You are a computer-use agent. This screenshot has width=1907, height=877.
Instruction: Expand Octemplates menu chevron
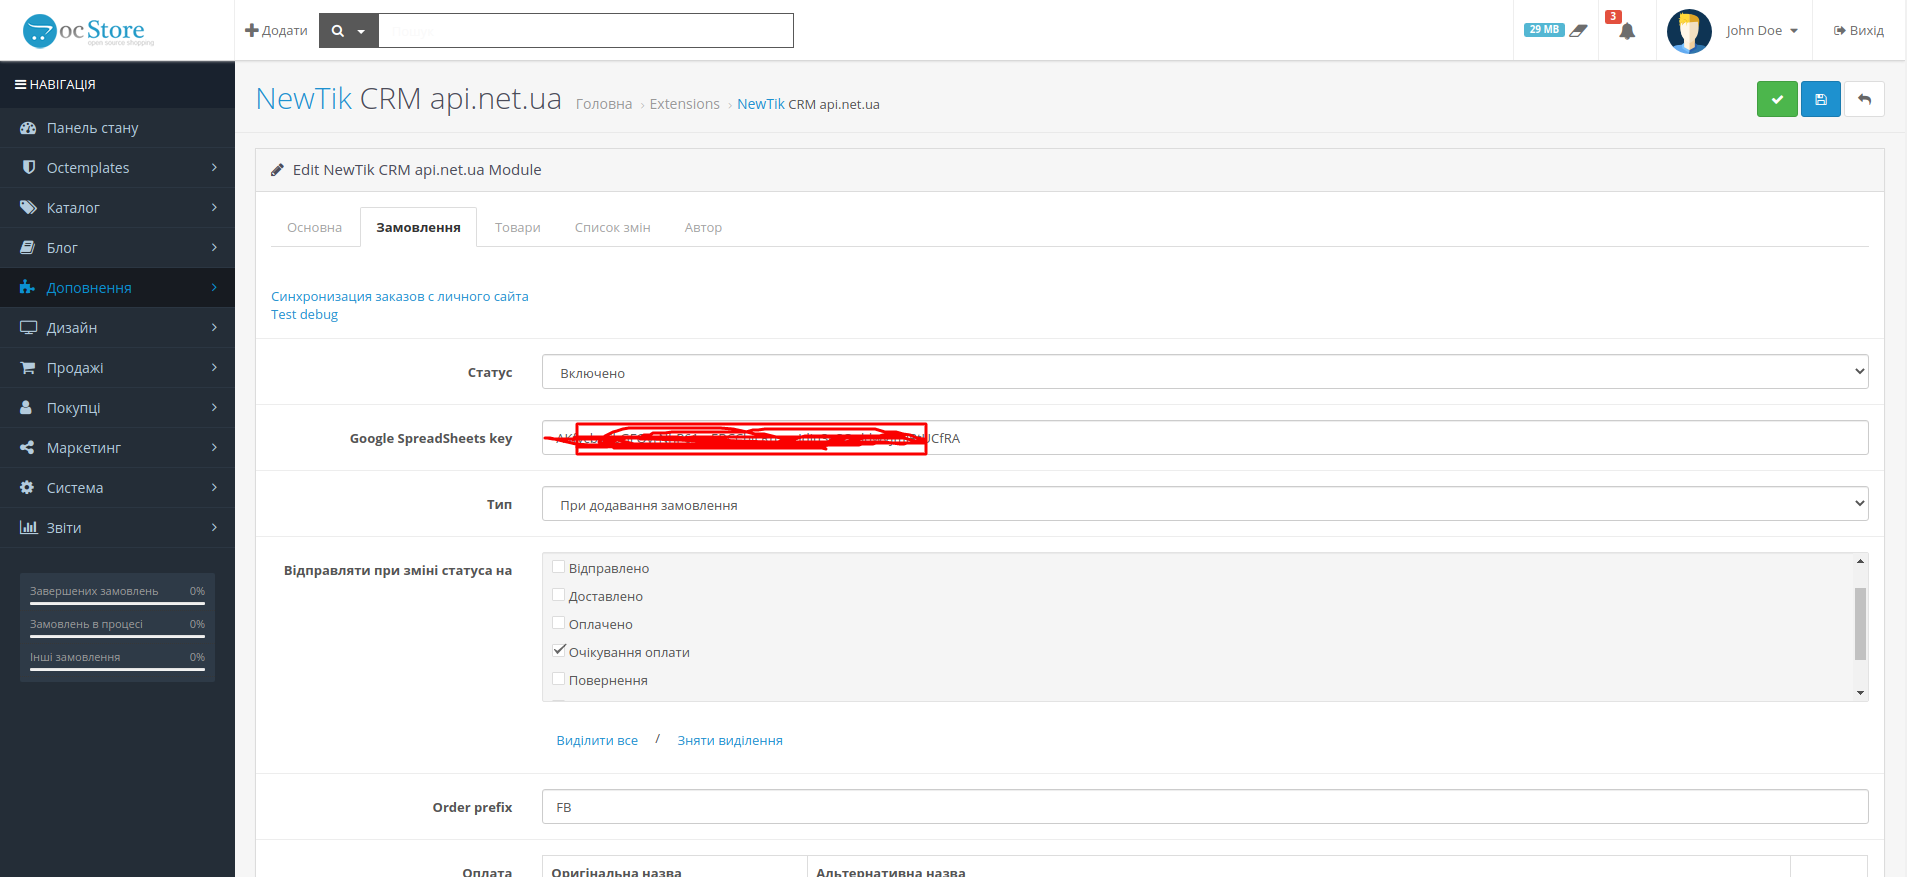(x=214, y=167)
